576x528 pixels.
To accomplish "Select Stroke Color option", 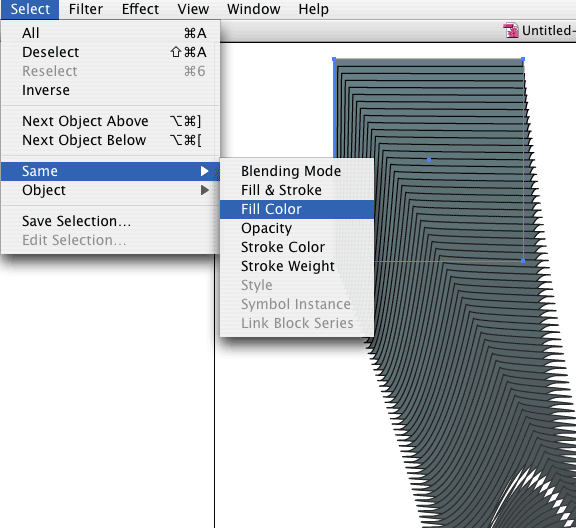I will point(297,247).
